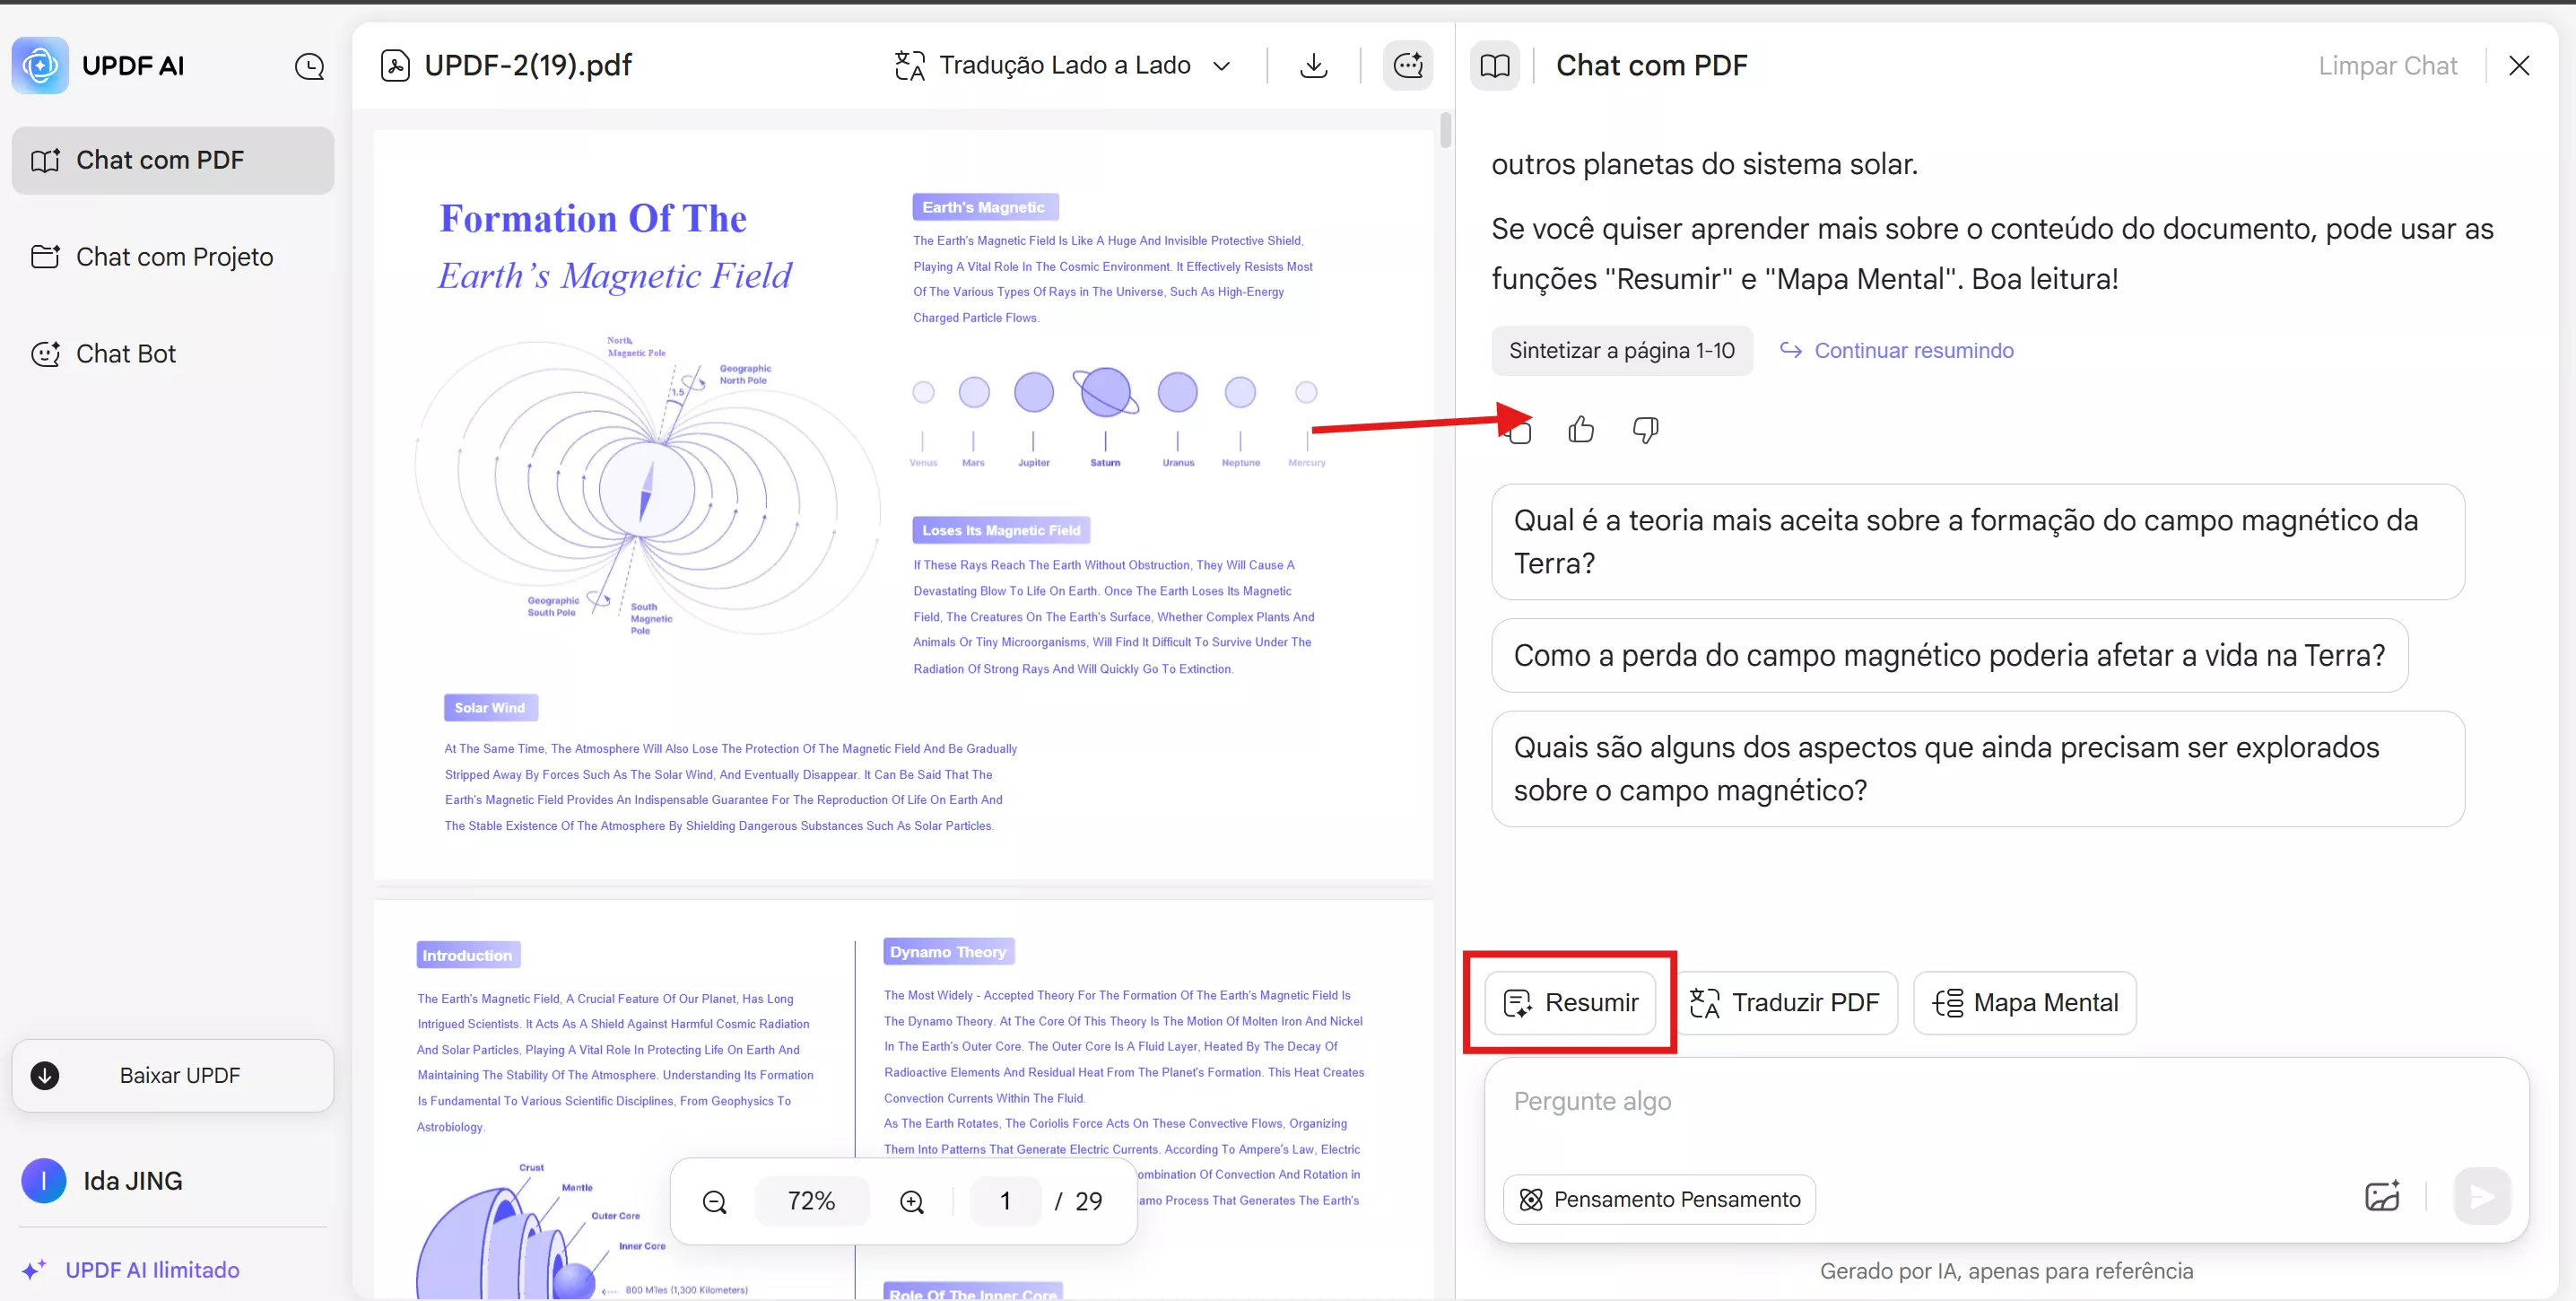This screenshot has height=1301, width=2576.
Task: Zoom out the PDF view
Action: pos(714,1202)
